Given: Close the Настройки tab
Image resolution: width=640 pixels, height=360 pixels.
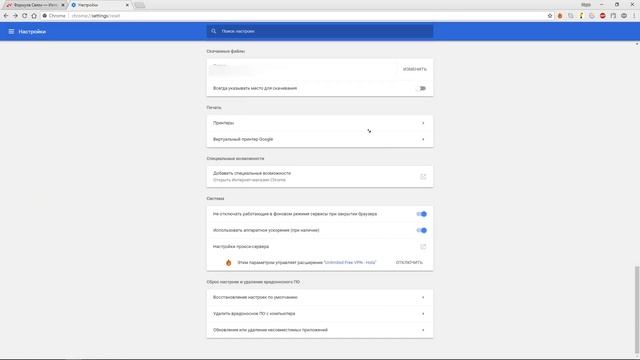Looking at the screenshot, I should tap(127, 5).
